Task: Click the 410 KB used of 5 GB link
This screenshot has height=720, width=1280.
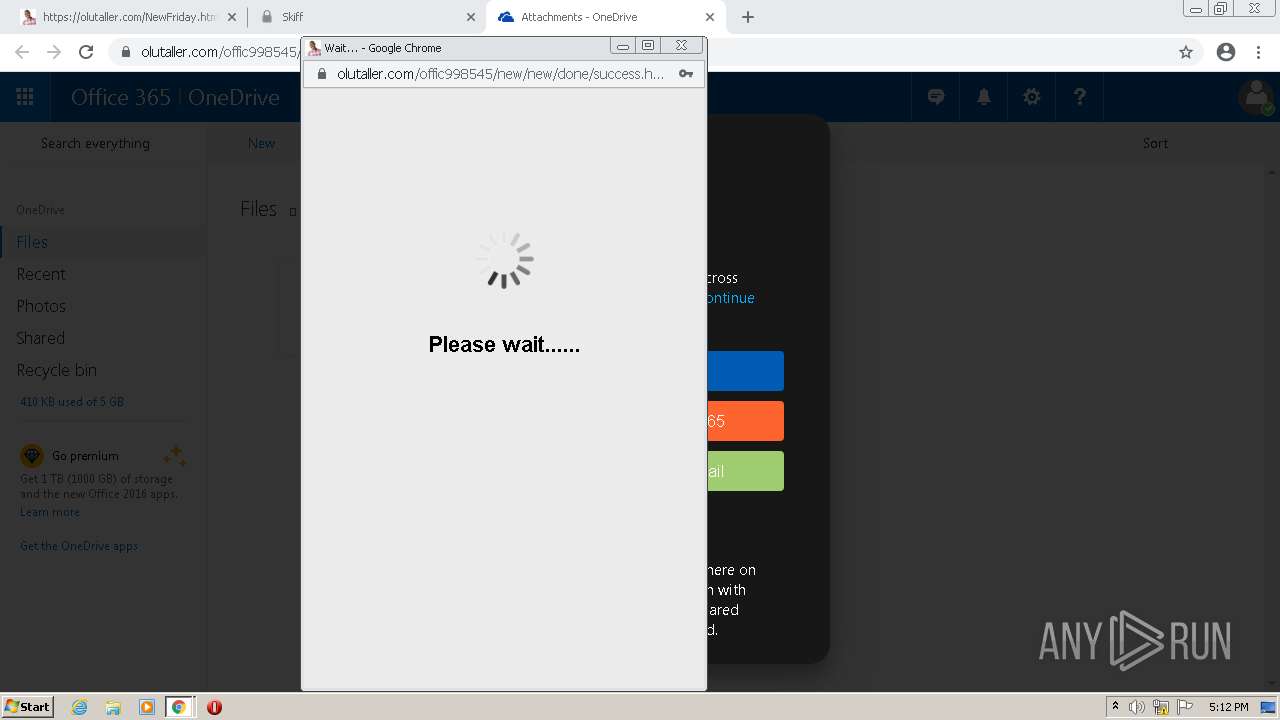Action: tap(72, 402)
